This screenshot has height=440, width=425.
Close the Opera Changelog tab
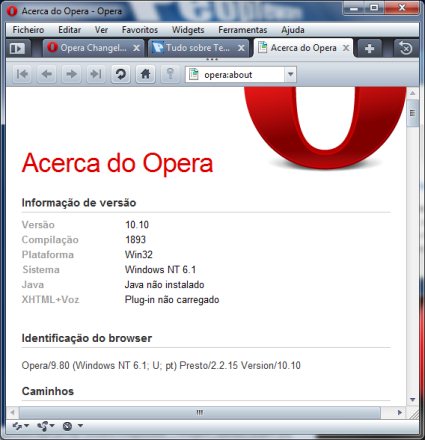pyautogui.click(x=136, y=48)
